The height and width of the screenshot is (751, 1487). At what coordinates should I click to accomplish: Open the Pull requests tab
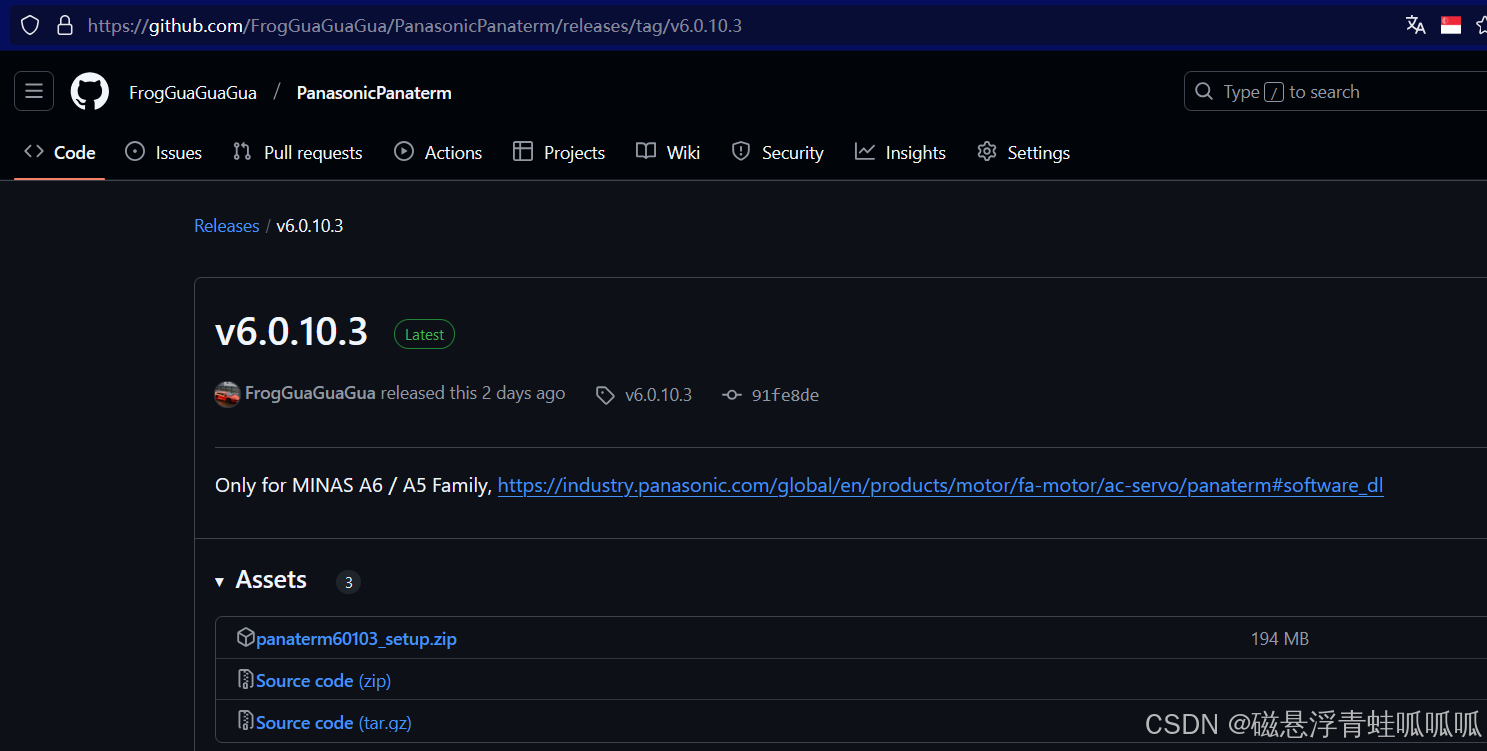coord(297,152)
